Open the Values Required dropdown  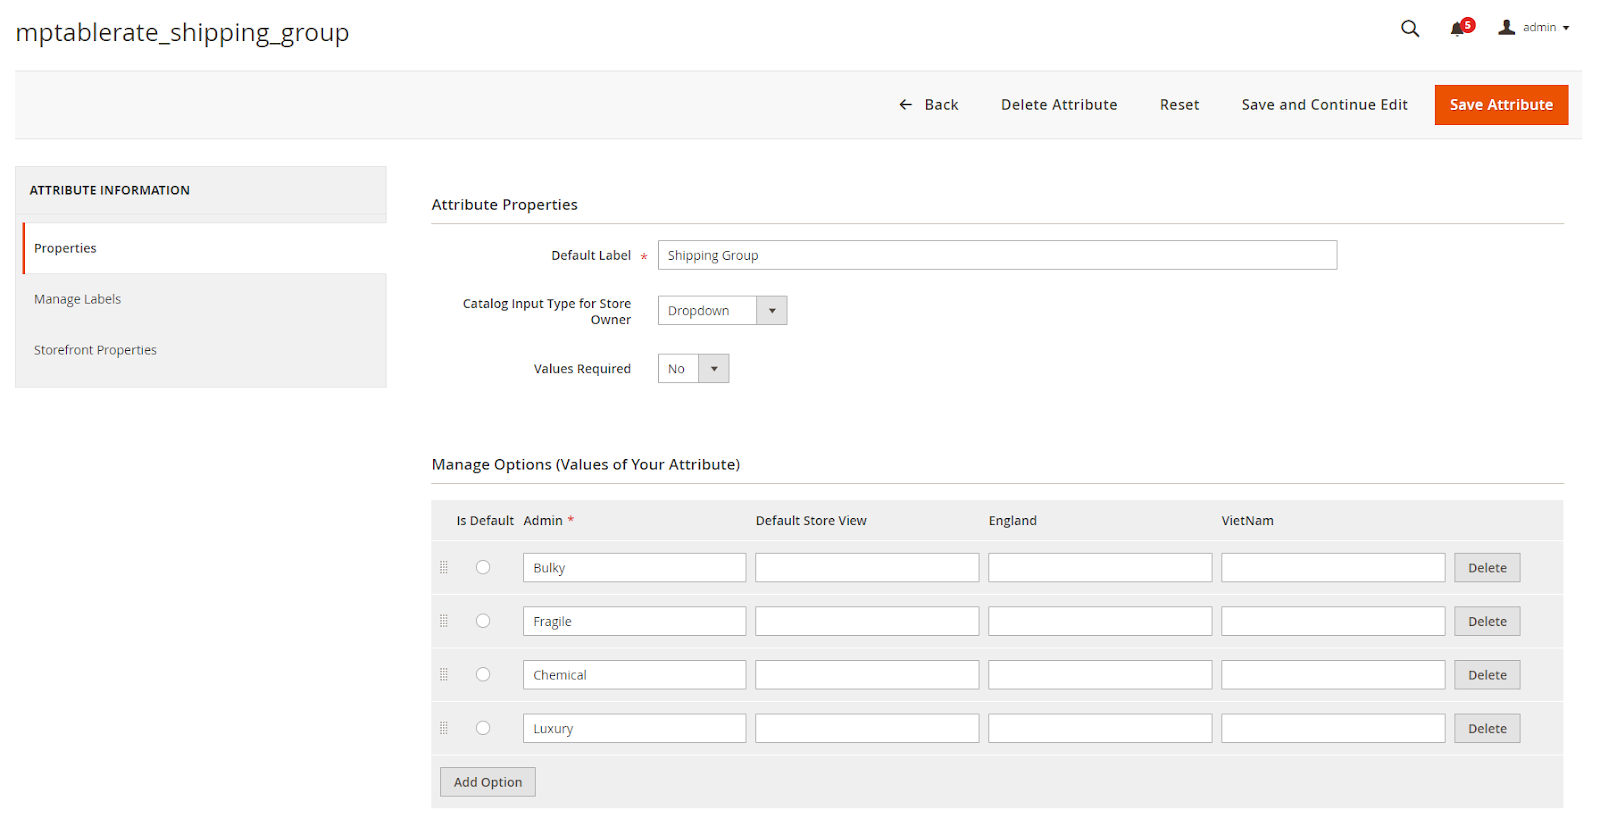click(x=693, y=369)
